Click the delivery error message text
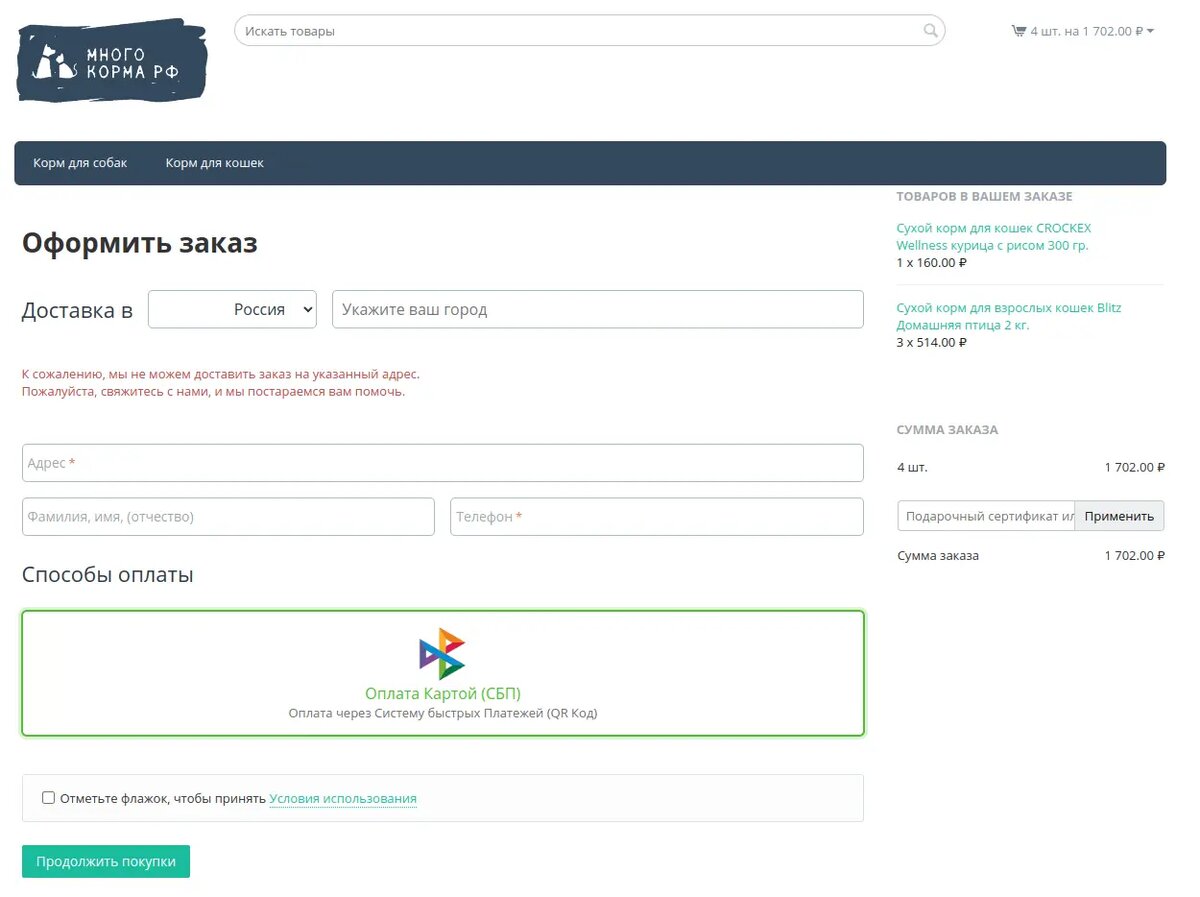 point(221,383)
